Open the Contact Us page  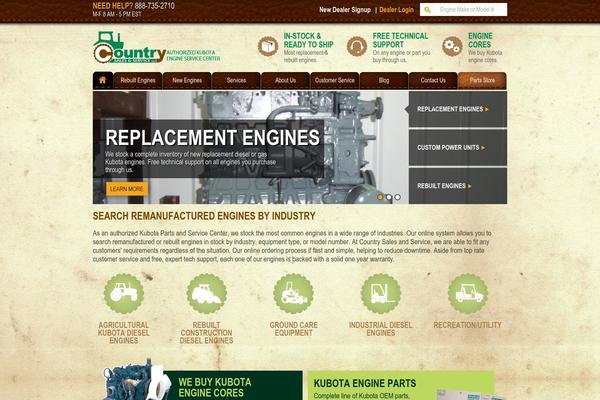point(433,80)
